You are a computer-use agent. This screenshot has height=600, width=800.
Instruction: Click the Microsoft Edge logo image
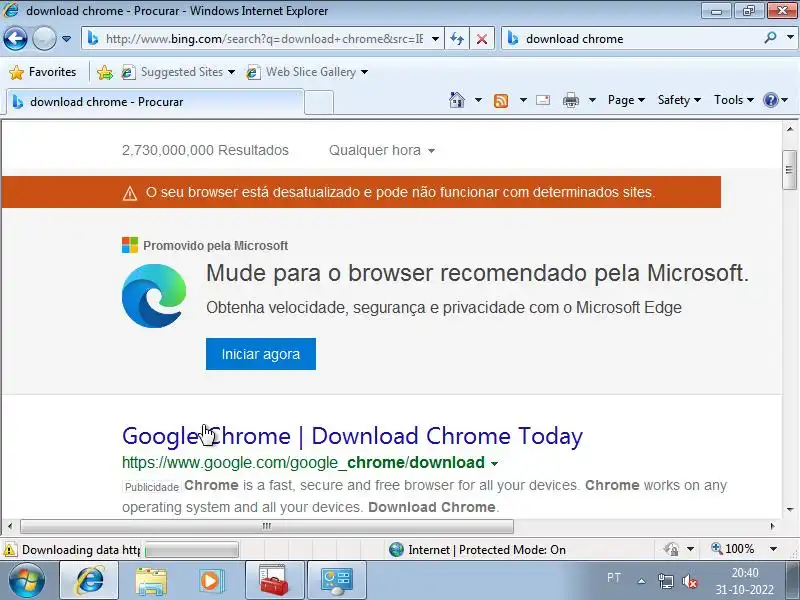coord(154,296)
